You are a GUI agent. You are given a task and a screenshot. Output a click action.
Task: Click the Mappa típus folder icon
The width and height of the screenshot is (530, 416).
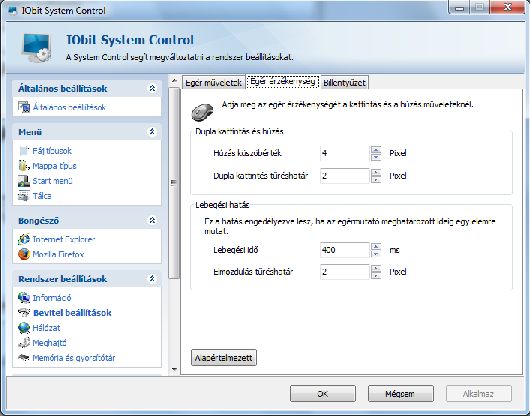click(24, 166)
